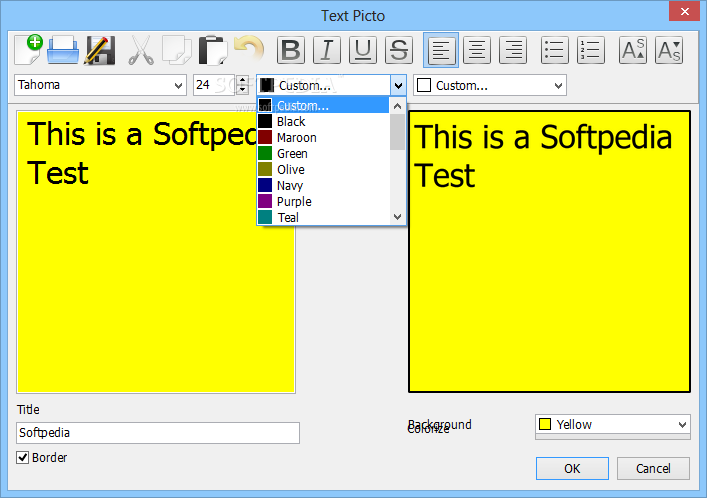Click the Cancel button
707x498 pixels.
[653, 468]
